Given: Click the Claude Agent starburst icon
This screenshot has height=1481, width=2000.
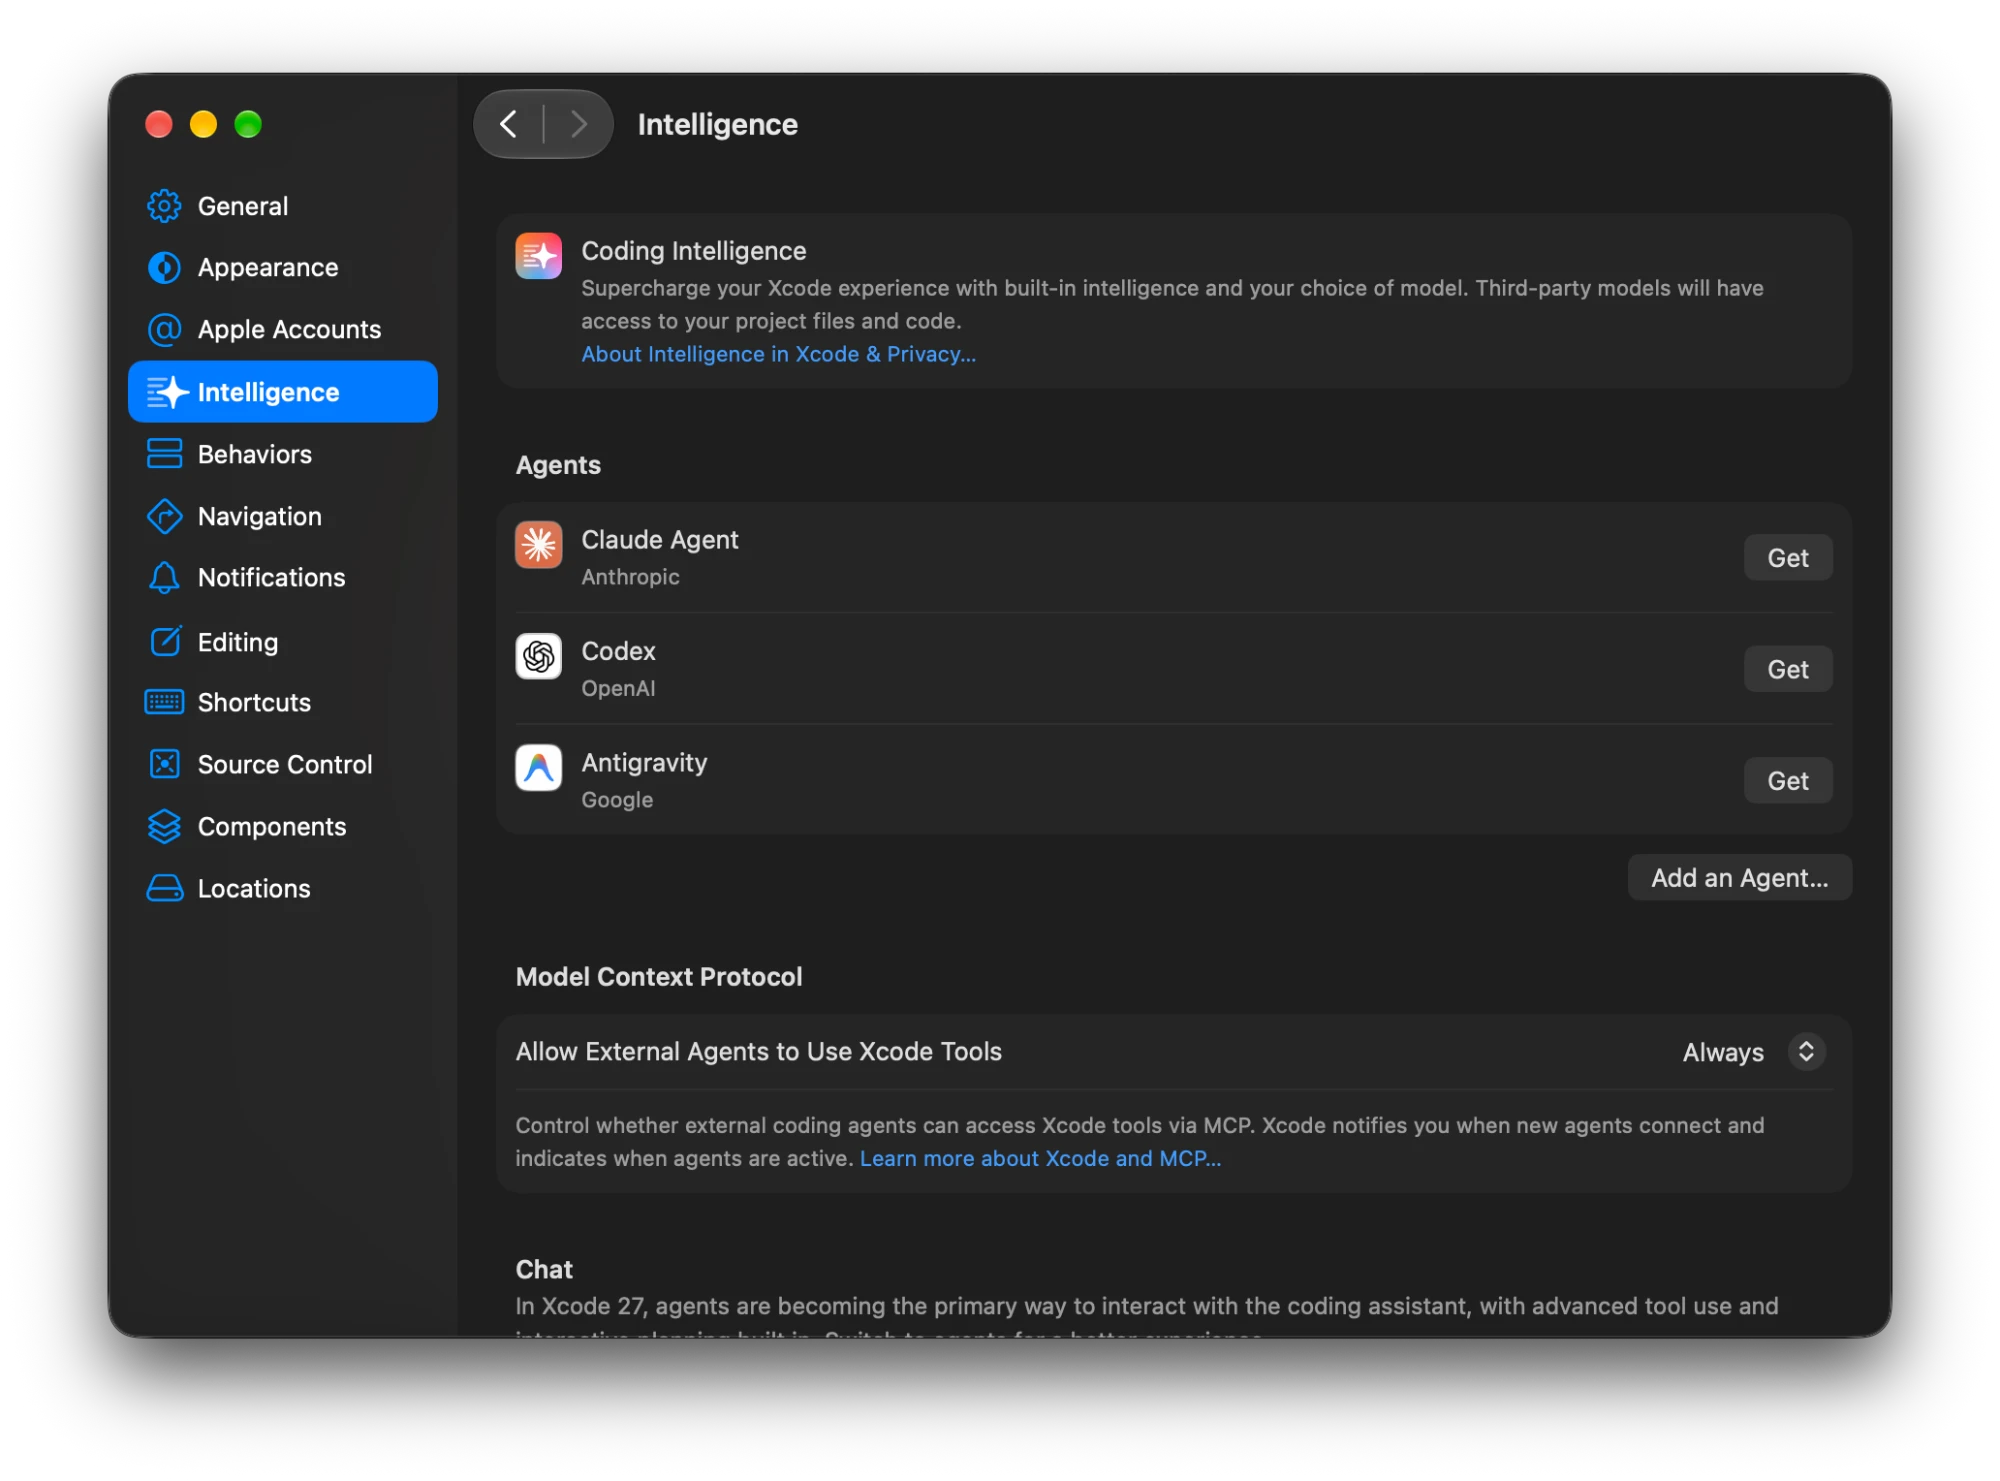Looking at the screenshot, I should (539, 545).
